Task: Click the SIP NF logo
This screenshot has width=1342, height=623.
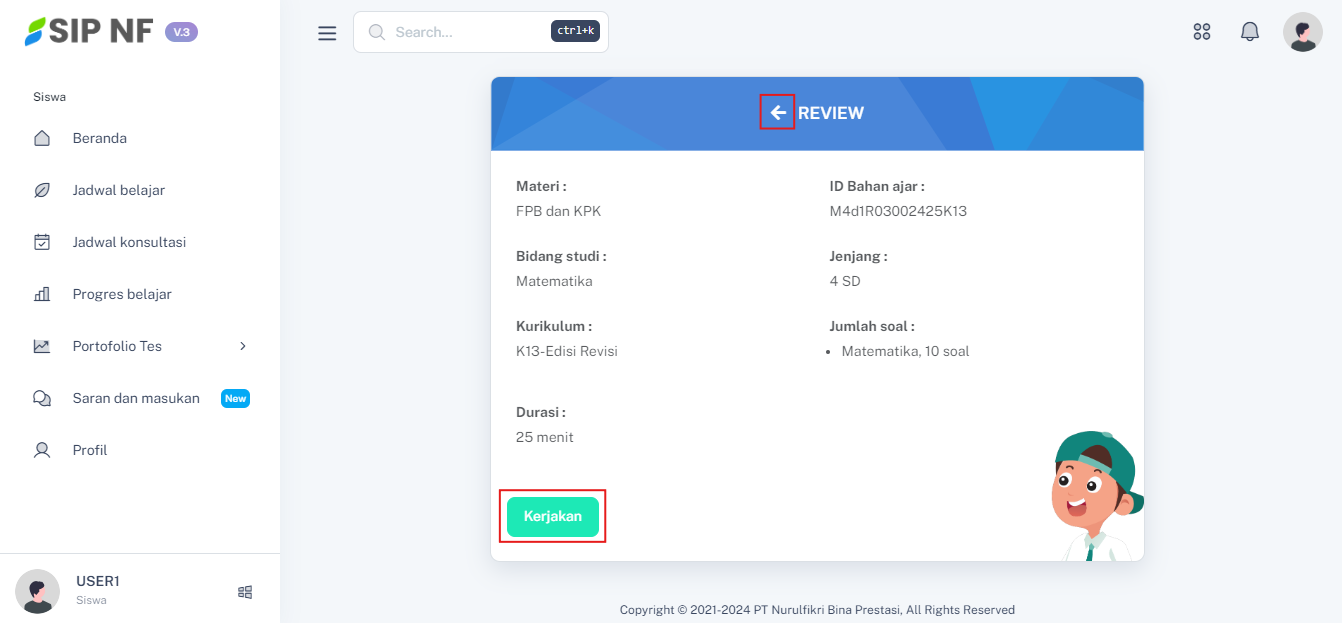Action: 89,32
